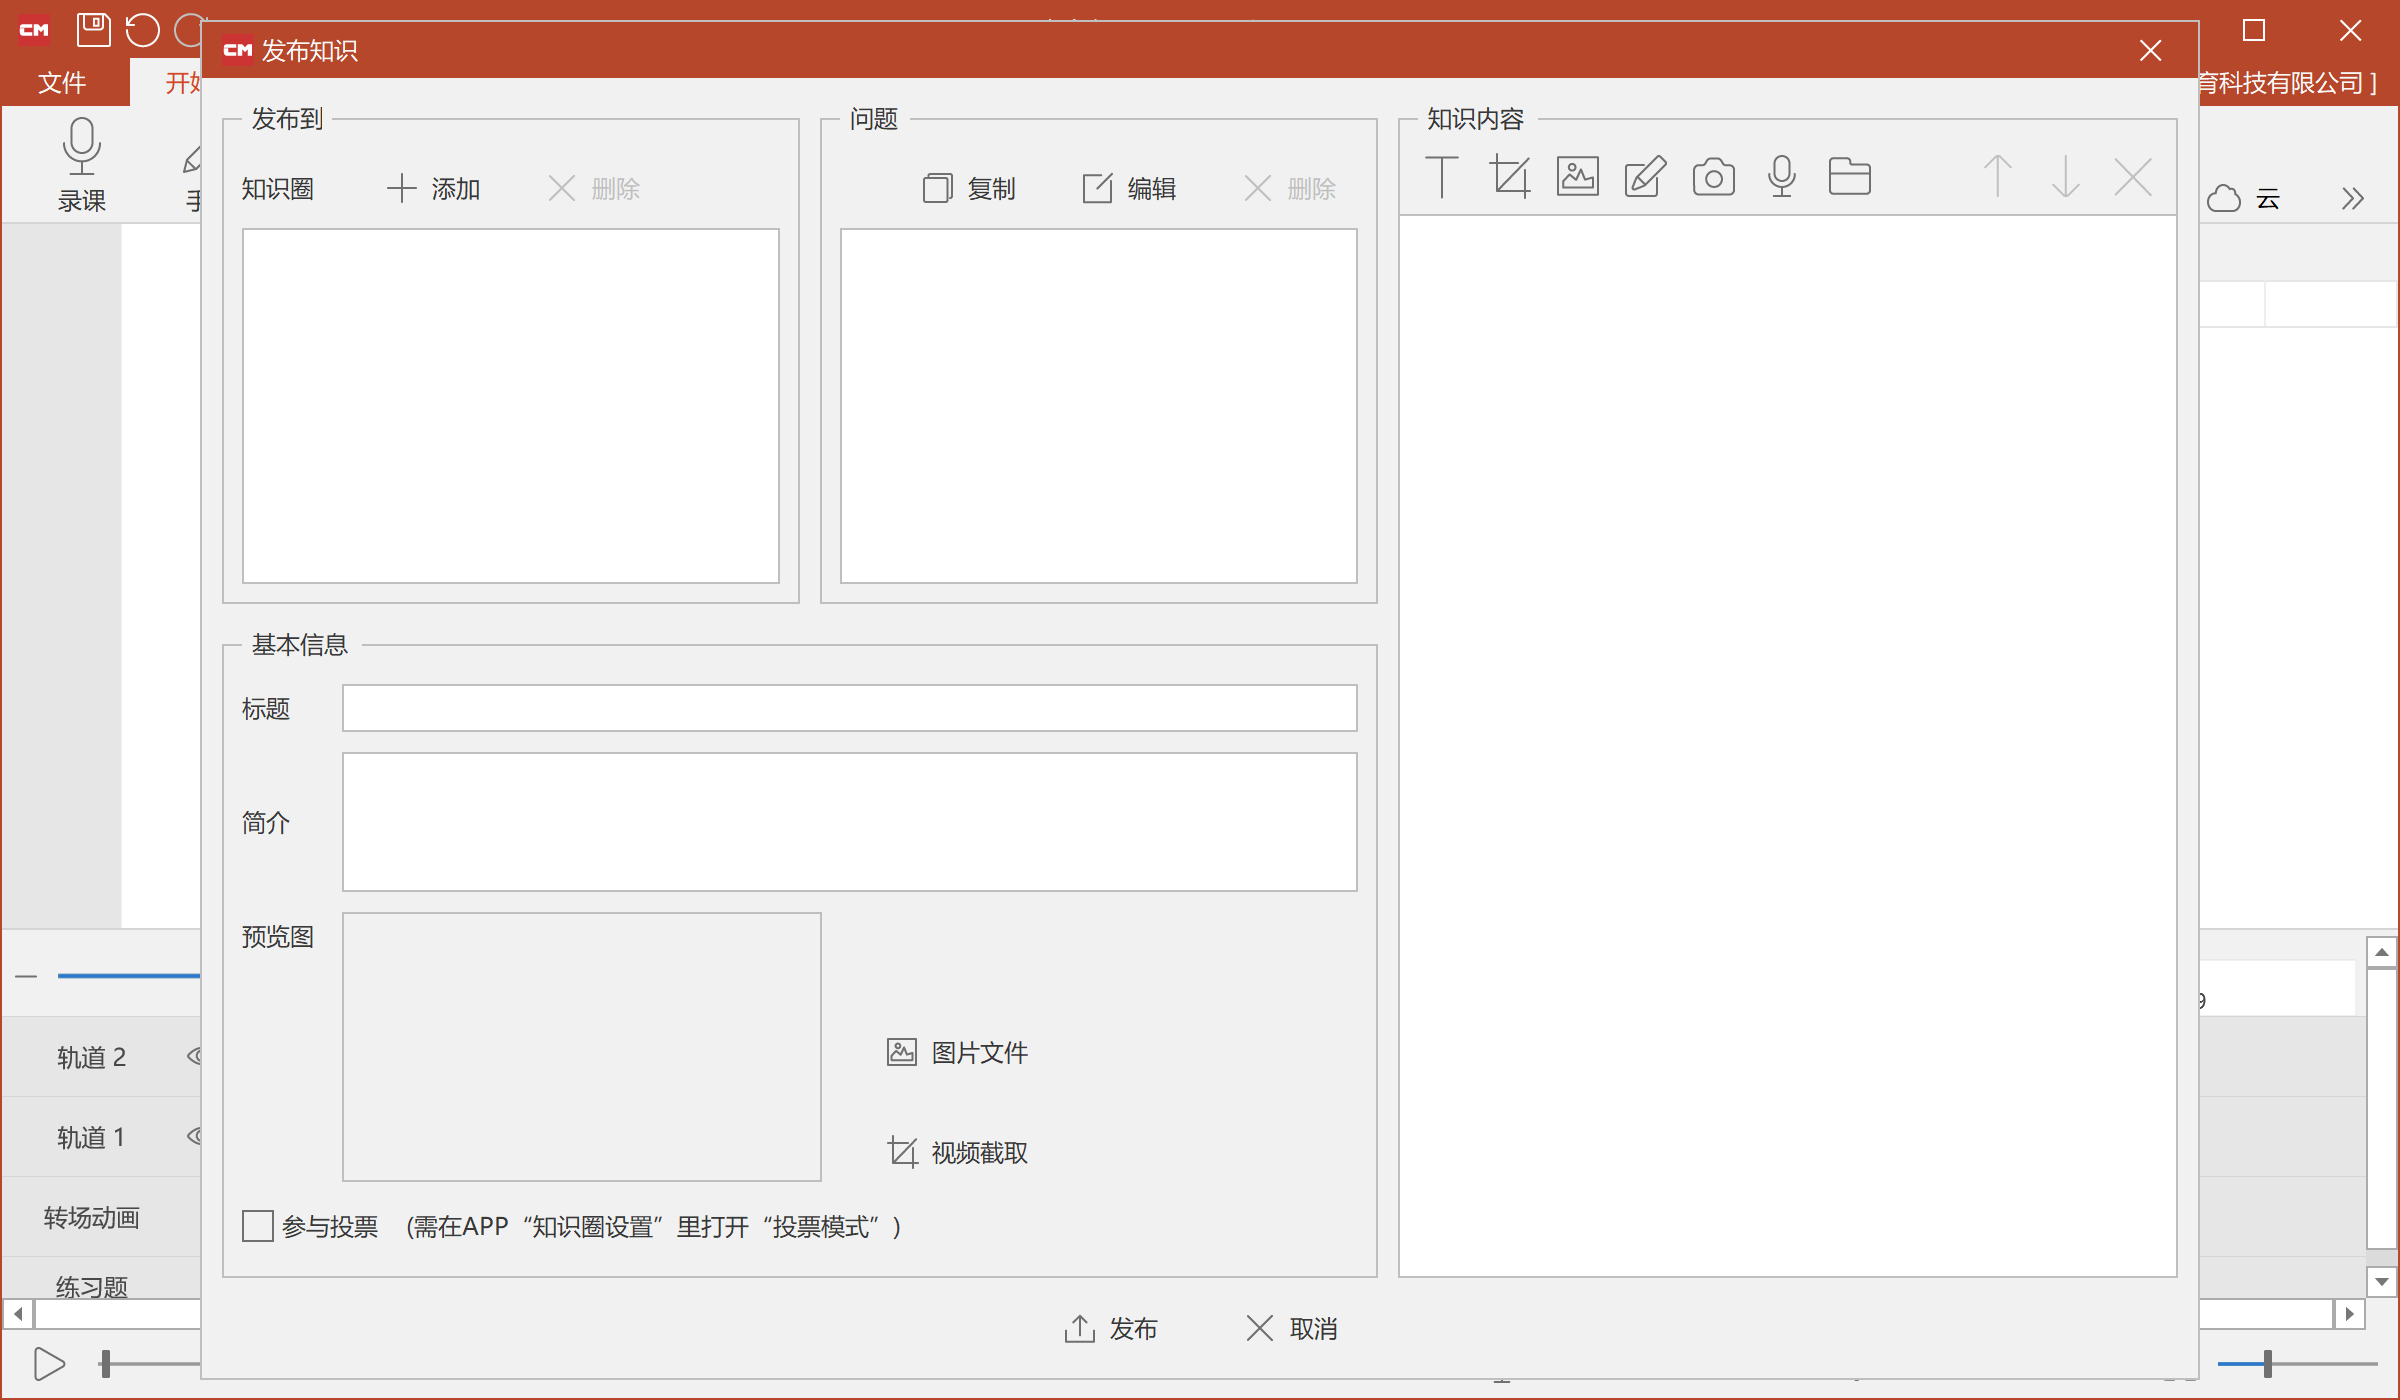The image size is (2400, 1400).
Task: Click 复制 in the 问题 section
Action: point(968,188)
